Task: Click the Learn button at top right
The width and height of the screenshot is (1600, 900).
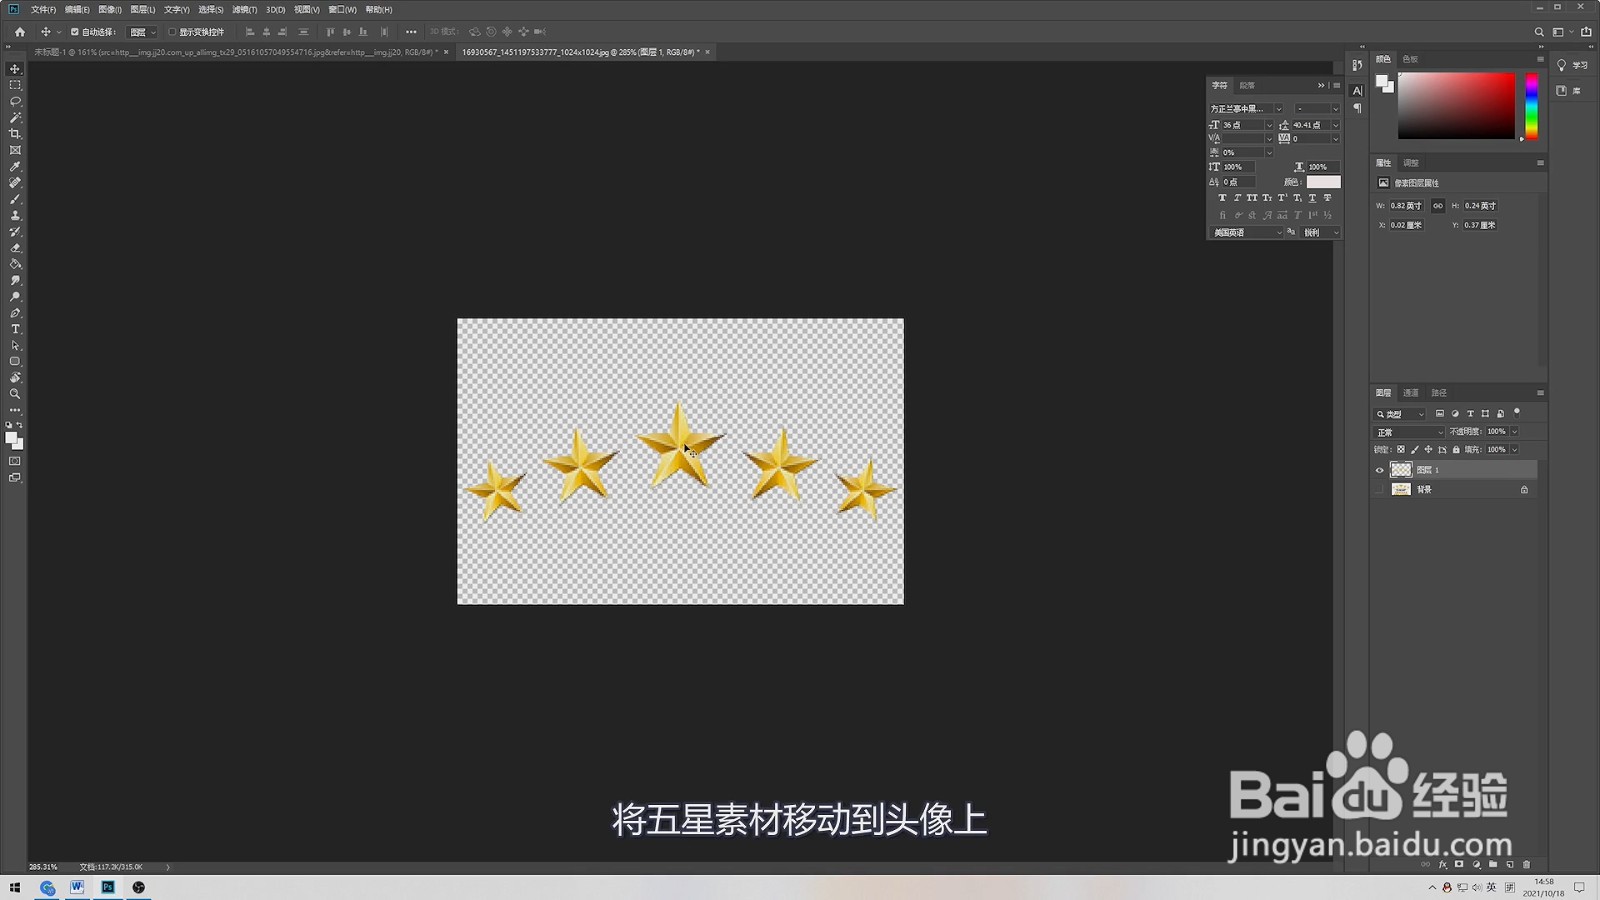Action: coord(1572,65)
